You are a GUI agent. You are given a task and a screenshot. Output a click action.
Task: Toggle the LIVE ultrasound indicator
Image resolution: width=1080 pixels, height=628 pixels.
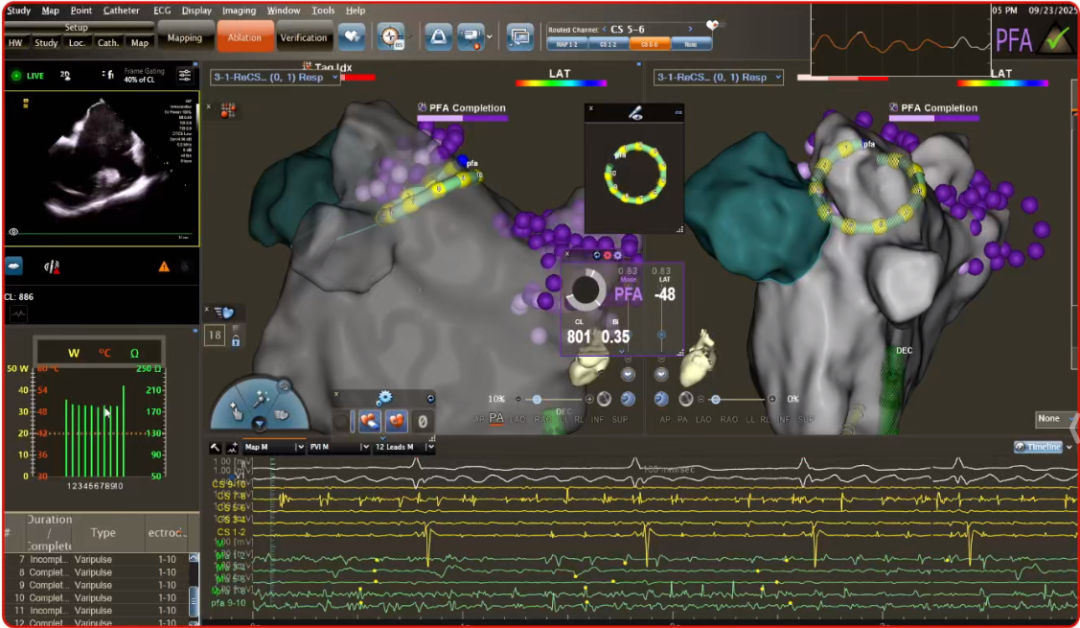point(28,76)
